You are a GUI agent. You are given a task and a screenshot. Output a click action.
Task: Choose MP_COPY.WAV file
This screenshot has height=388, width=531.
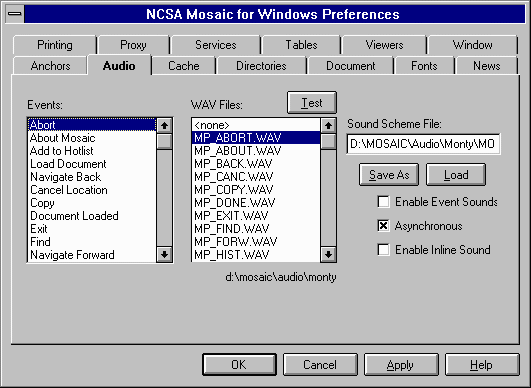256,190
